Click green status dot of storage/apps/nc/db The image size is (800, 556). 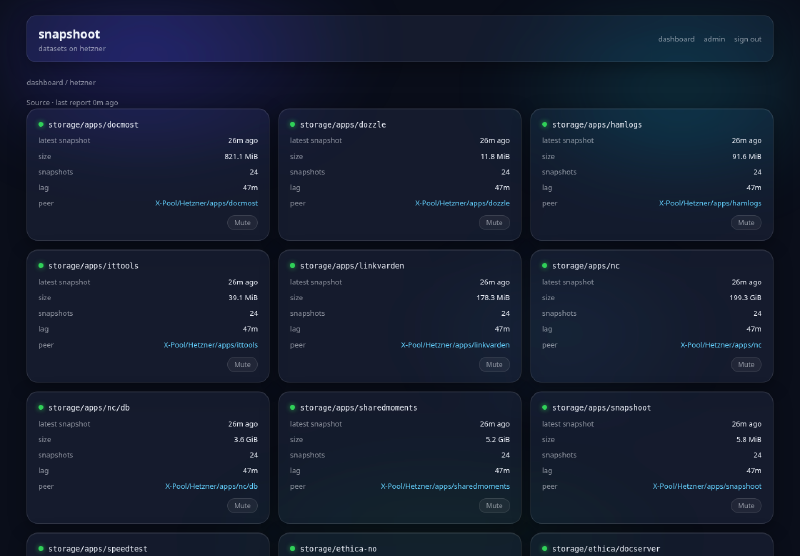[41, 407]
